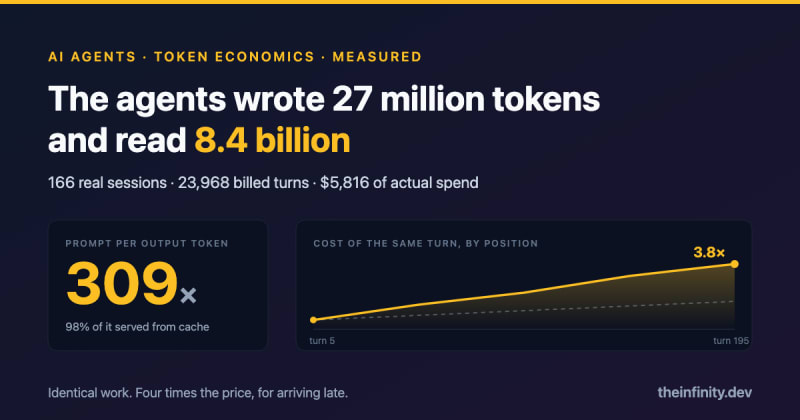The height and width of the screenshot is (420, 800).
Task: Click the MEASURED label
Action: click(377, 57)
